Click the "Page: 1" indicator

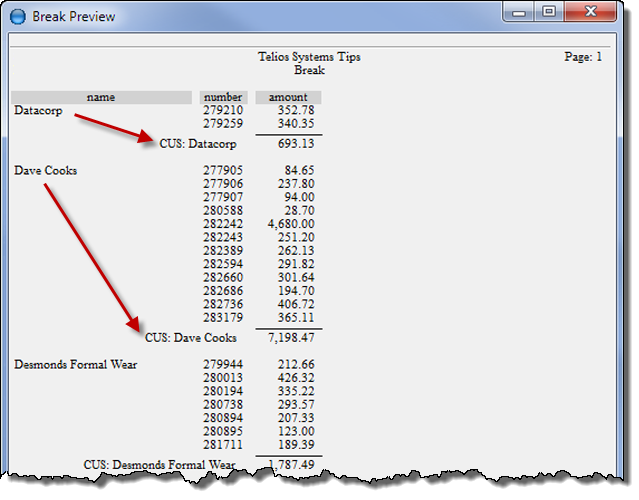(583, 57)
